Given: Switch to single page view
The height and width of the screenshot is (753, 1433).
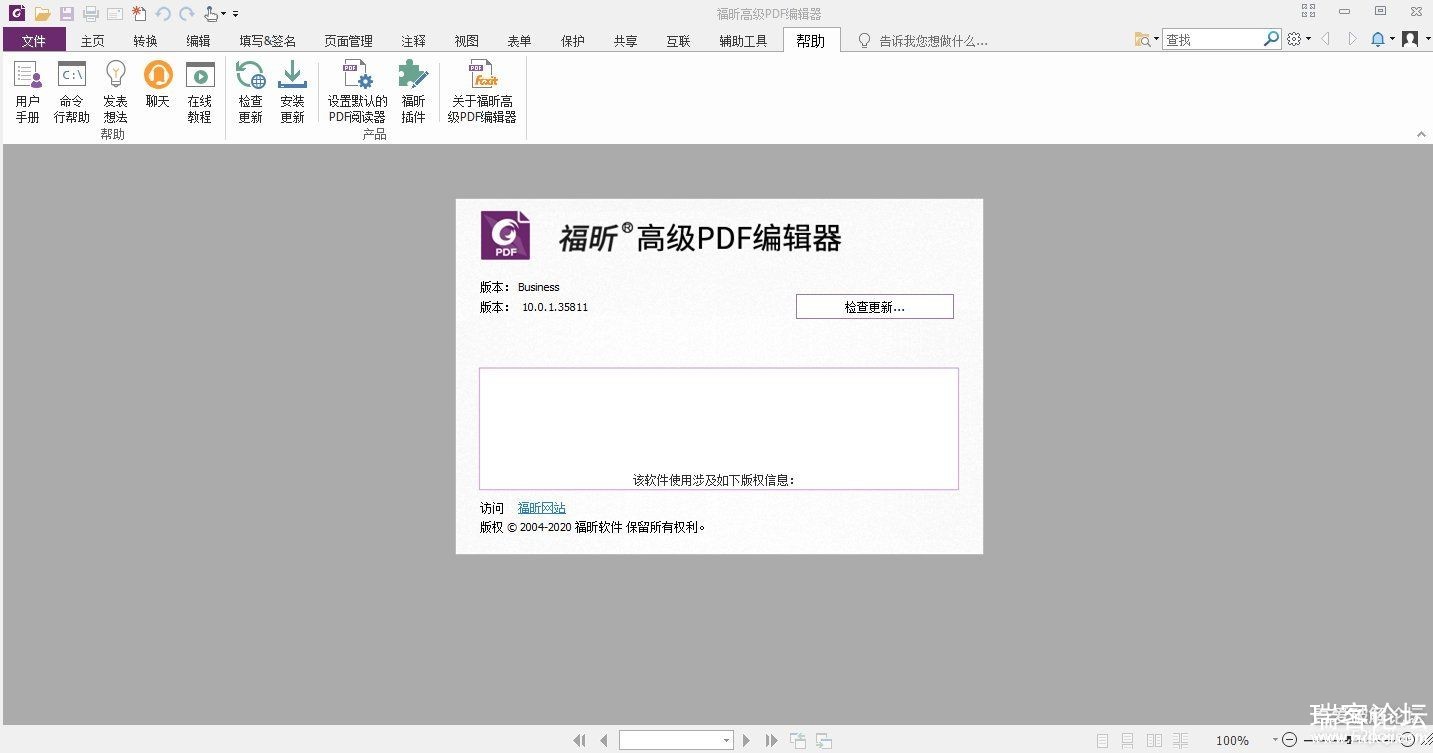Looking at the screenshot, I should [1102, 741].
